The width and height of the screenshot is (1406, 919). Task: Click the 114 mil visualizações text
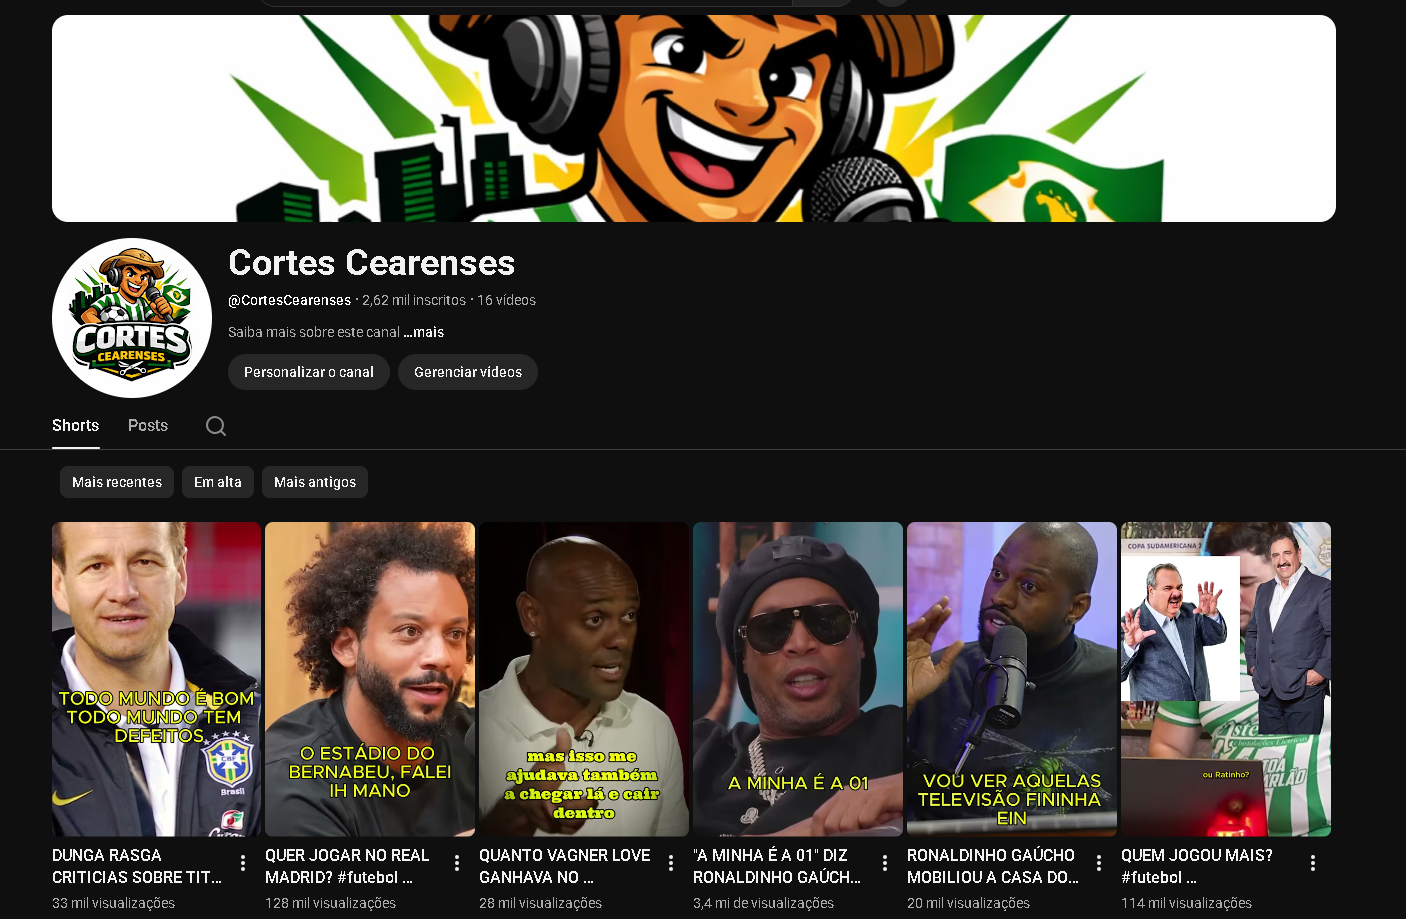tap(1187, 903)
